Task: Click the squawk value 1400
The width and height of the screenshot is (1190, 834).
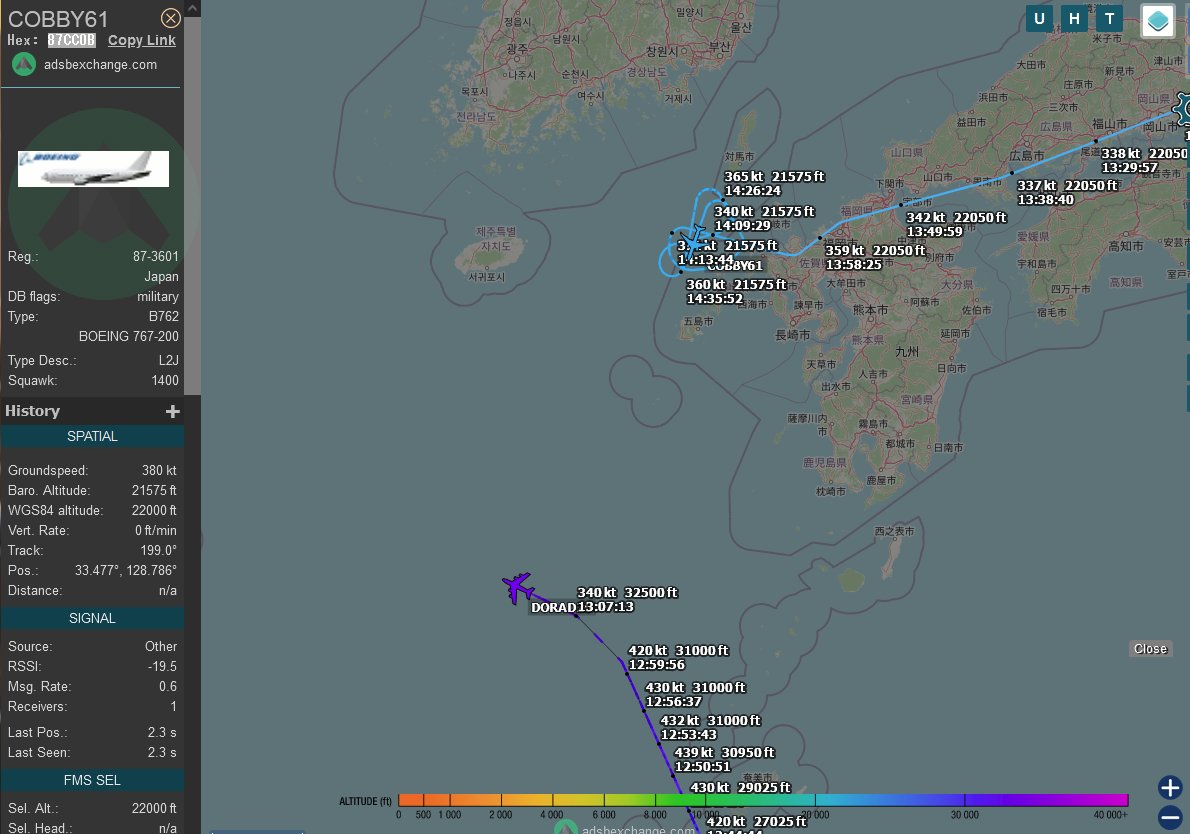Action: 165,380
